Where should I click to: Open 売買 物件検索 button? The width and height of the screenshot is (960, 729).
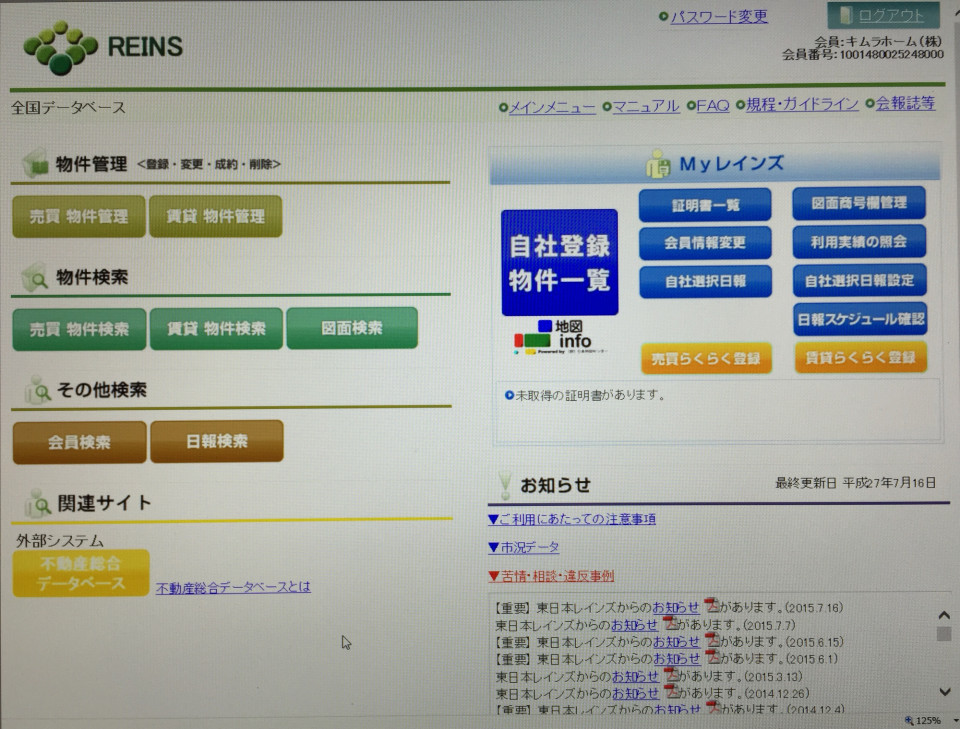click(79, 329)
